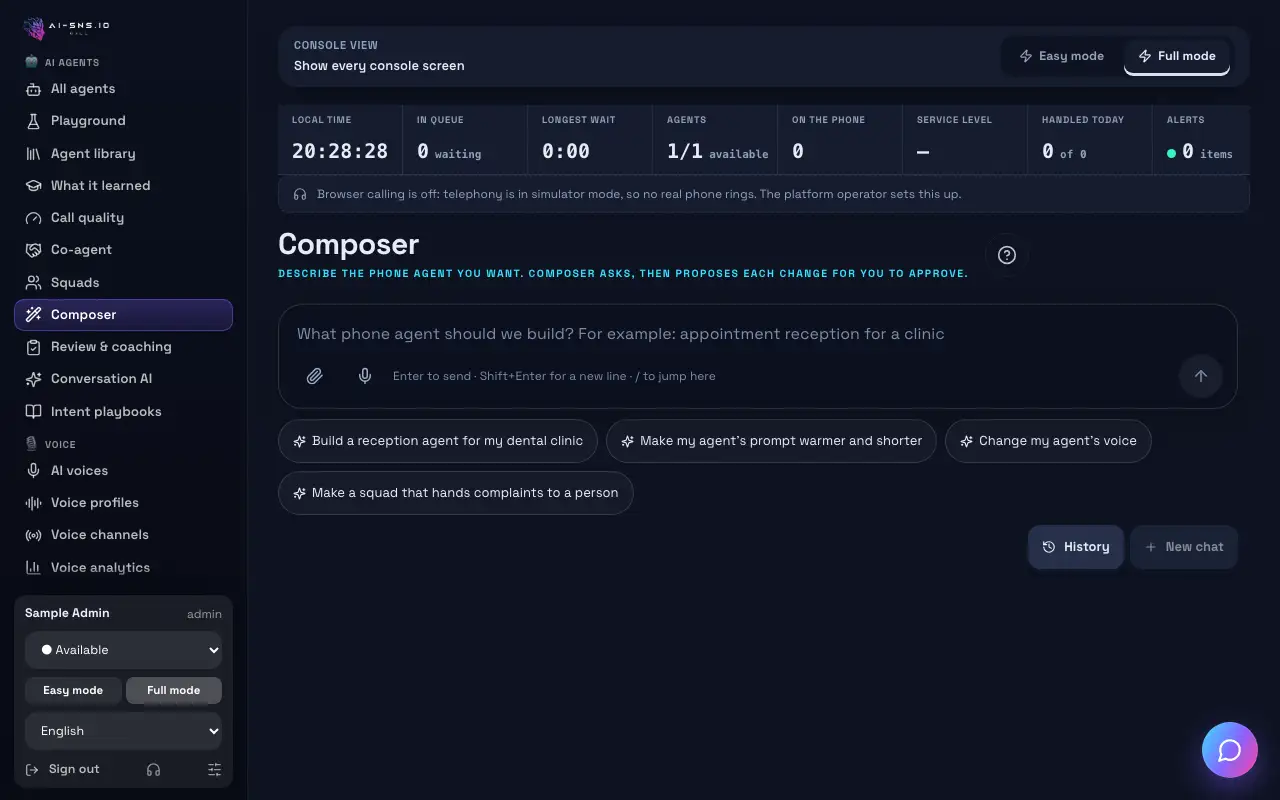Select Easy mode in the sidebar user panel
Image resolution: width=1280 pixels, height=800 pixels.
tap(73, 690)
